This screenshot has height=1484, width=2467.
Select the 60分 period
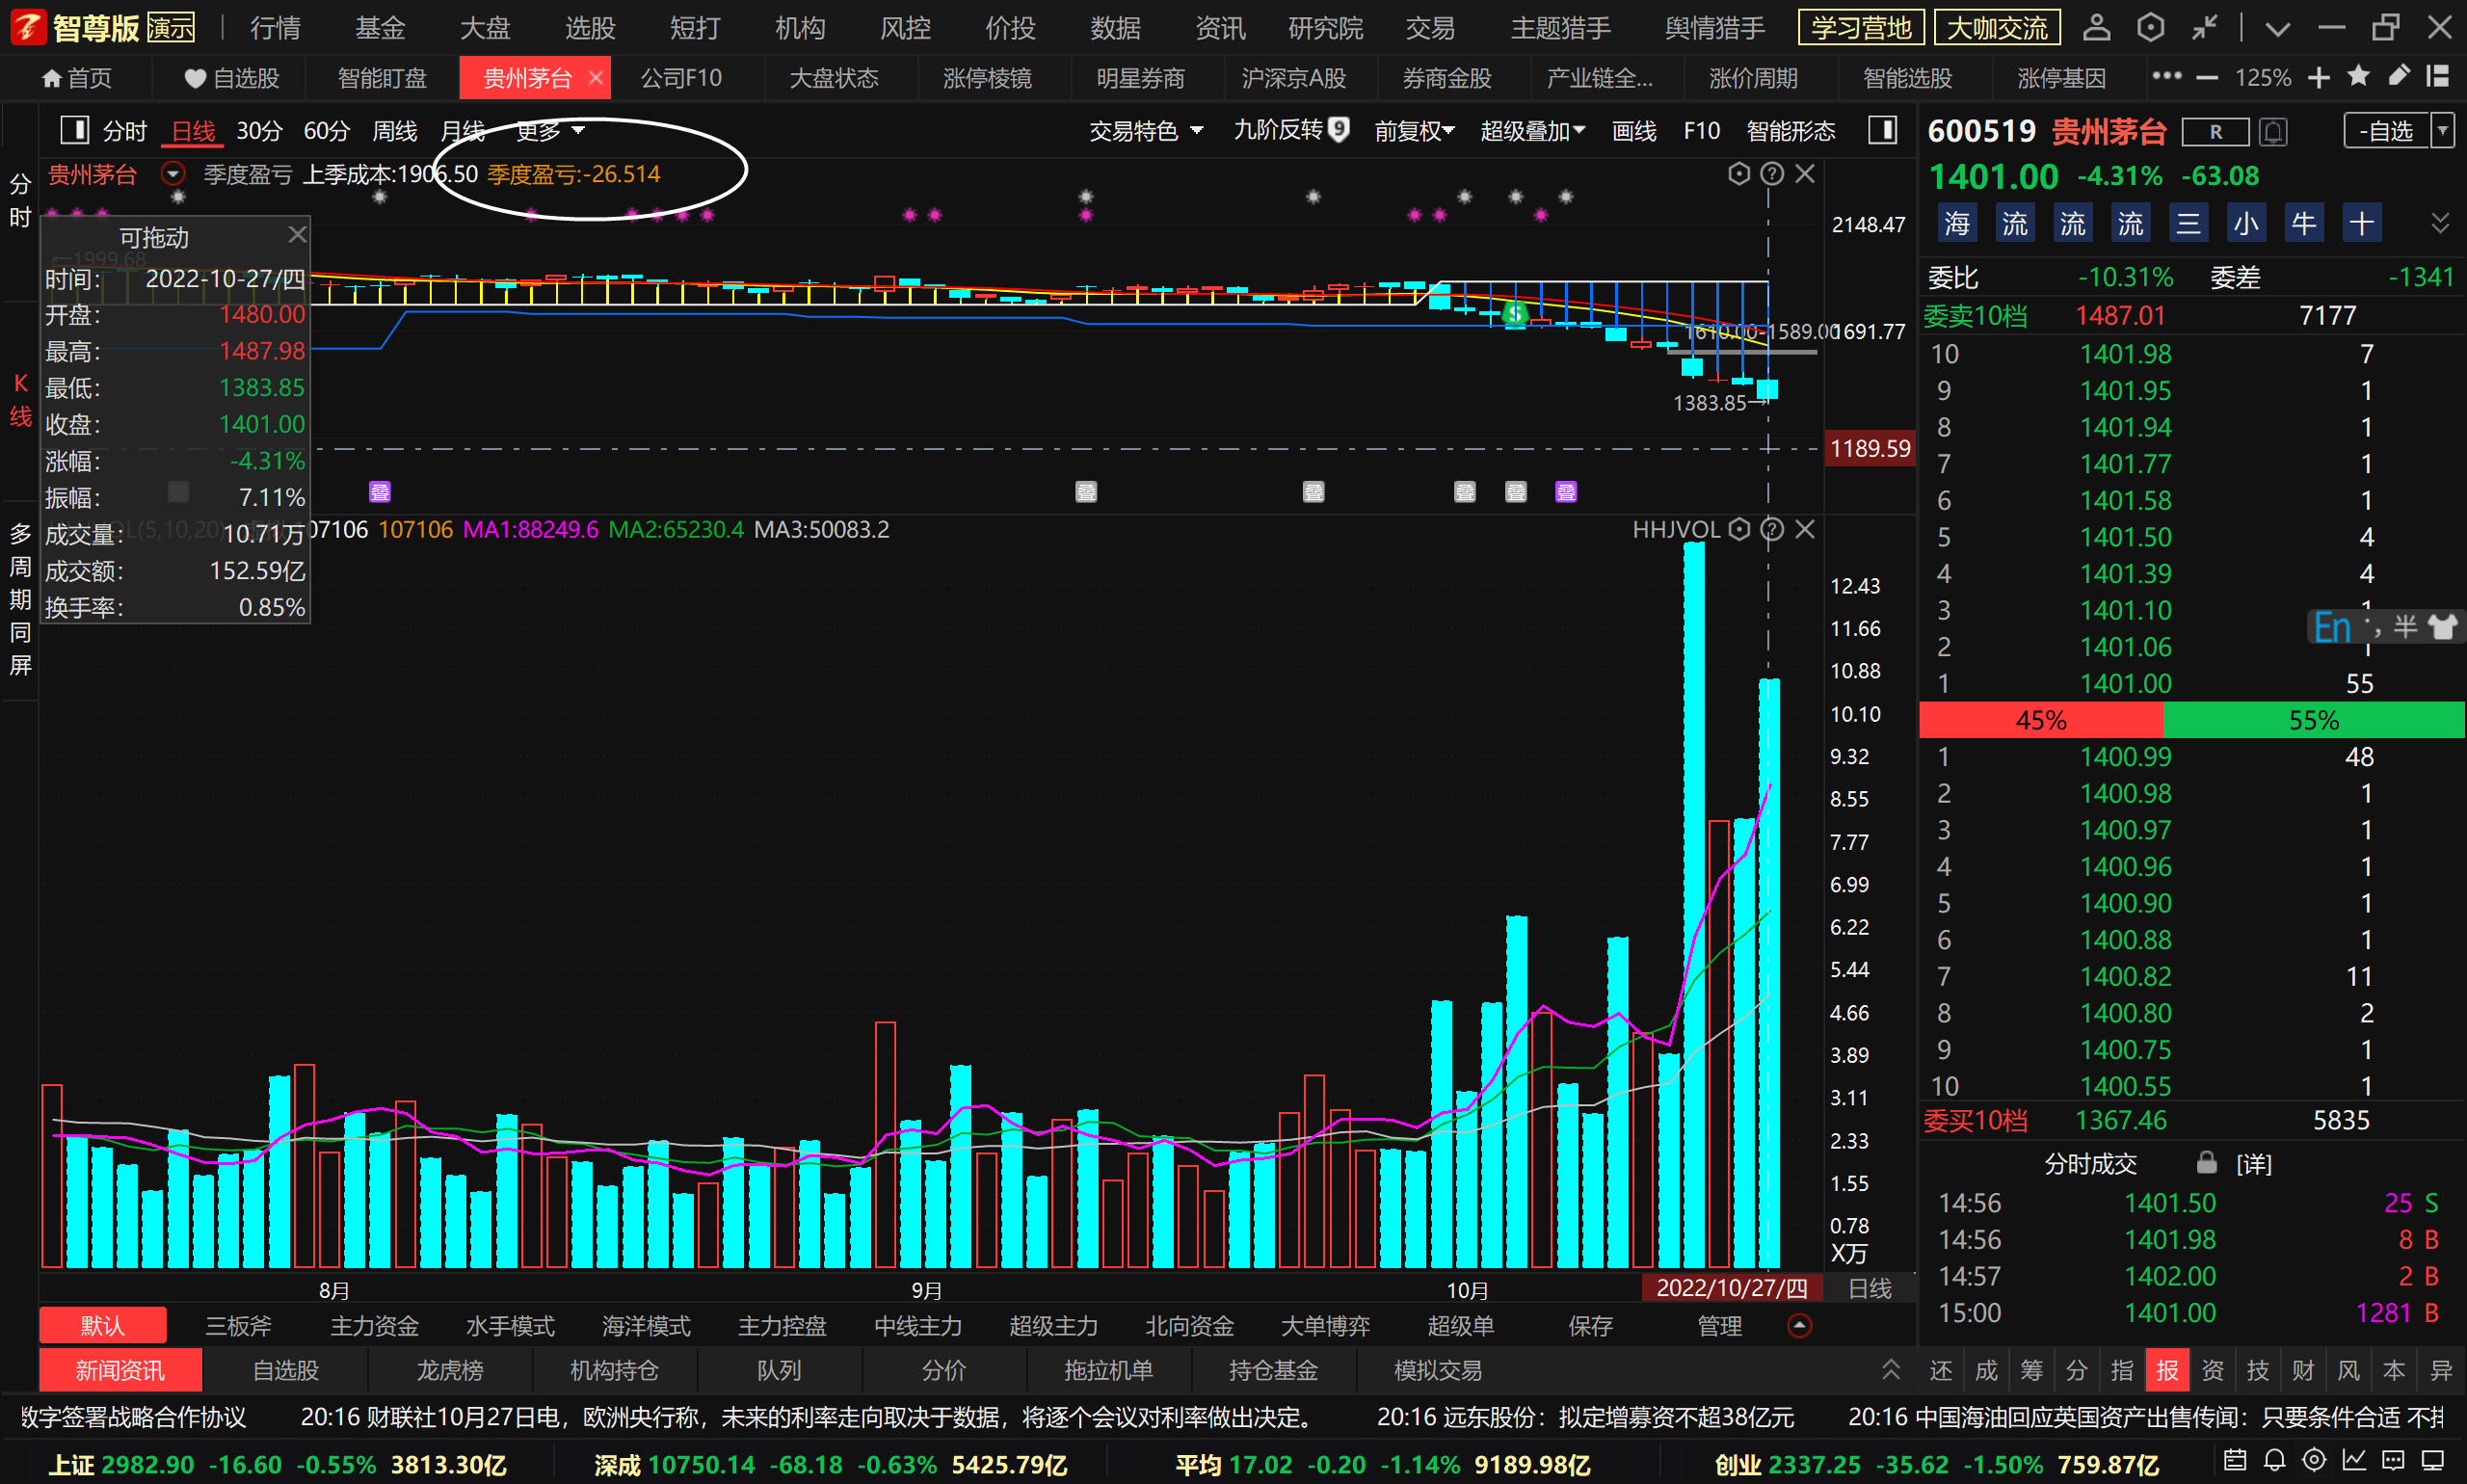coord(326,131)
